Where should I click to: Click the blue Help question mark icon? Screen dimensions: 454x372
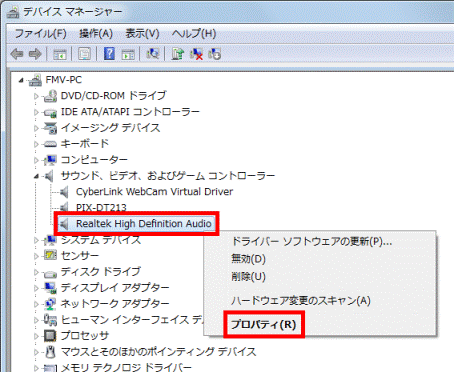(x=109, y=54)
